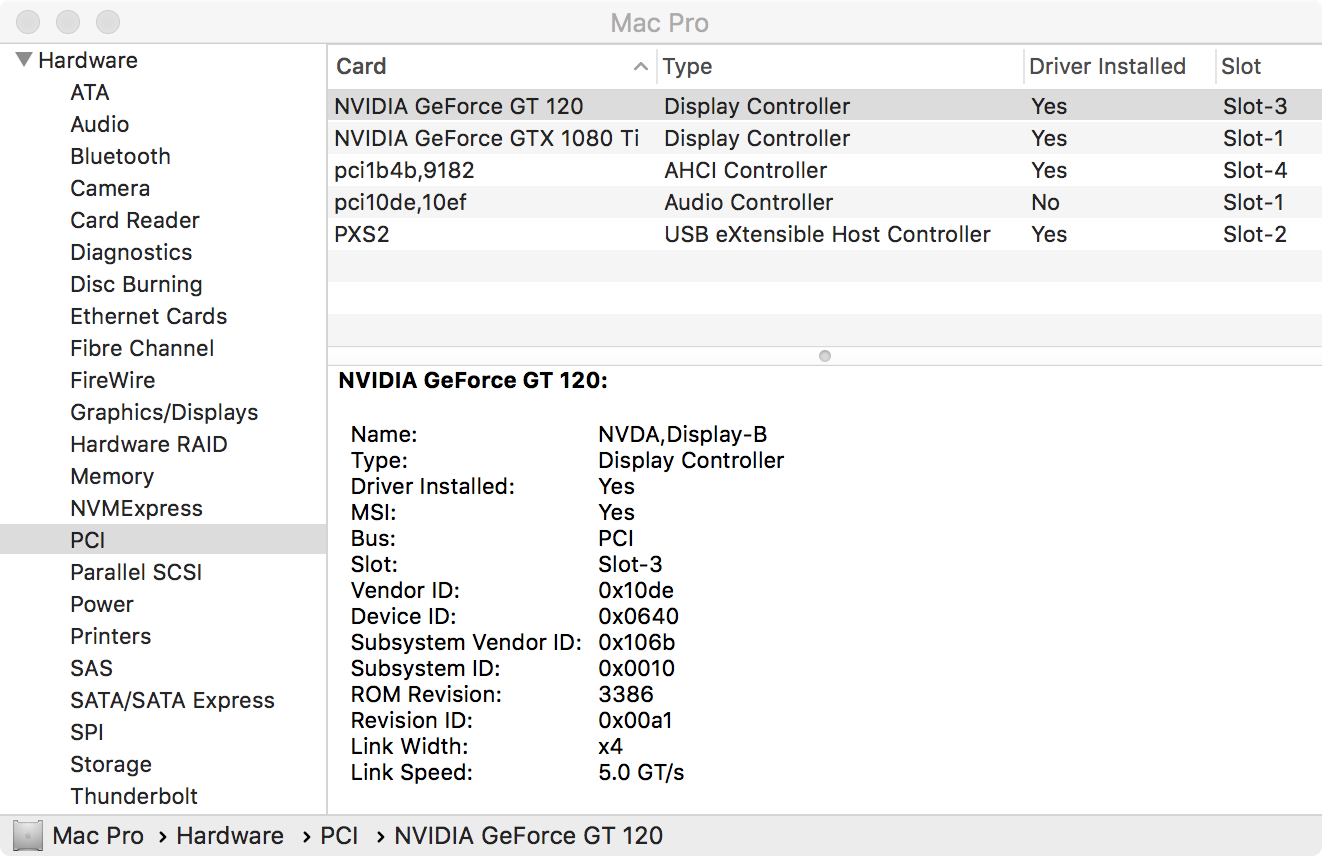The image size is (1322, 856).
Task: Select ATA in the sidebar
Action: (x=90, y=92)
